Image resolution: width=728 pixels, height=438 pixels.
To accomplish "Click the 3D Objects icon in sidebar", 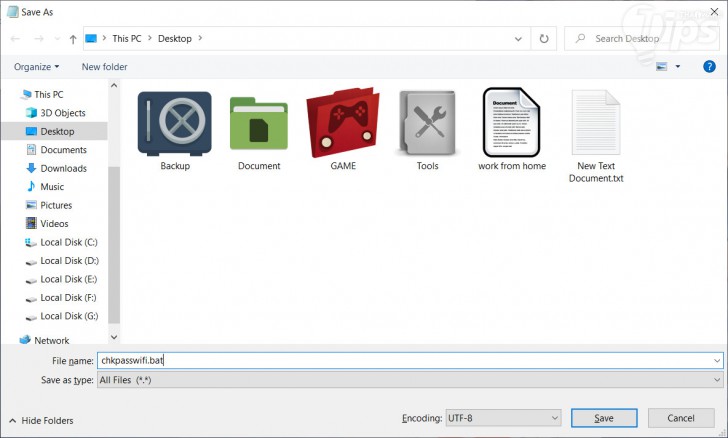I will coord(31,113).
